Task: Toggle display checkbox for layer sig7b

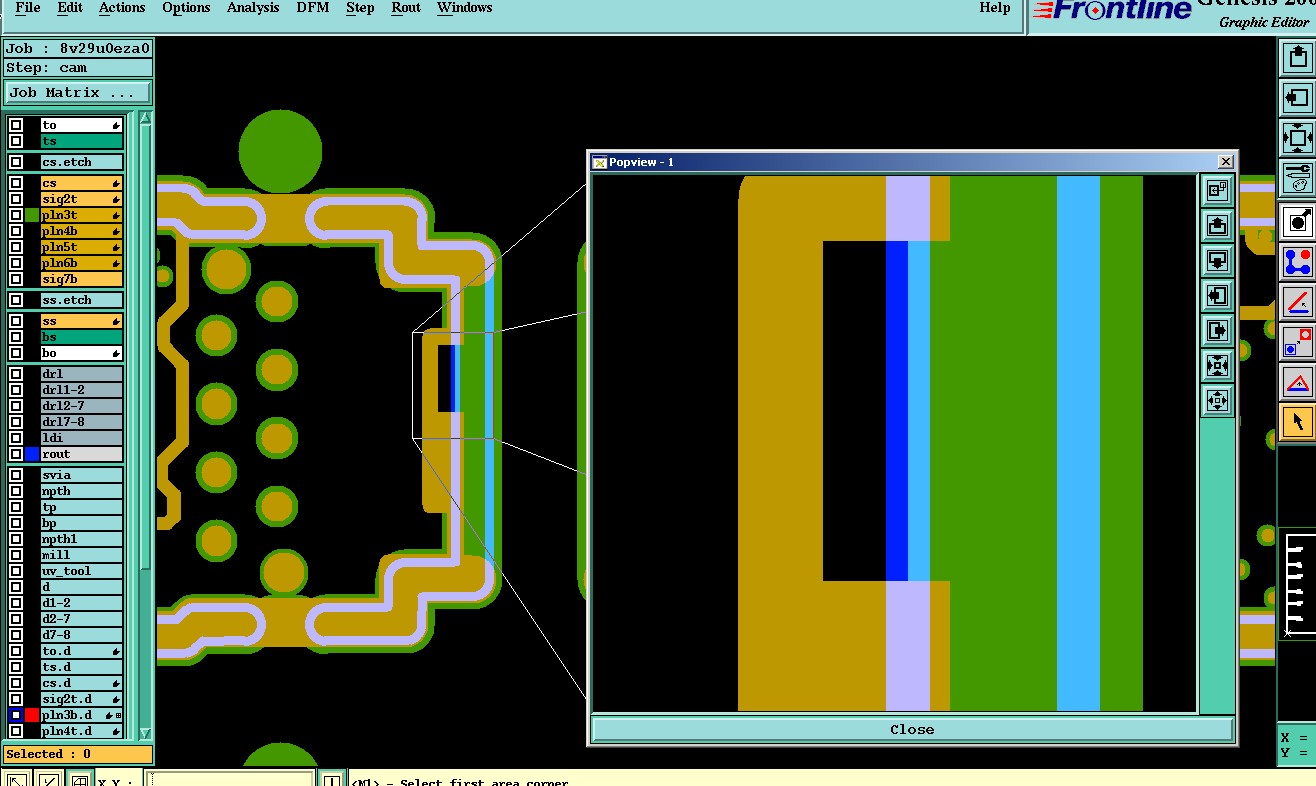Action: [16, 279]
